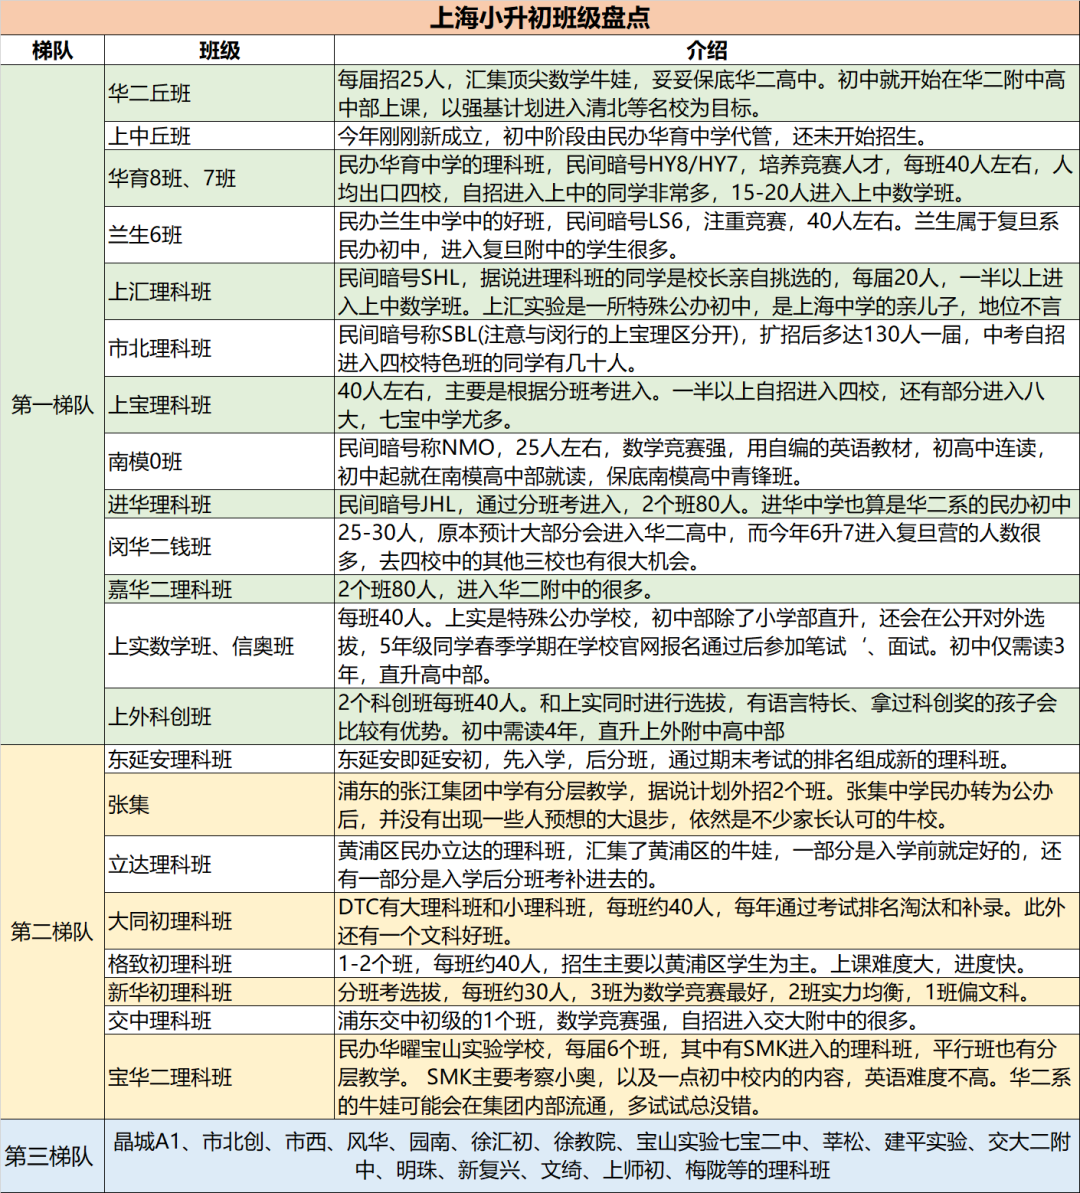1080x1193 pixels.
Task: Click the description starting 民办华曜宝山实验学校
Action: [x=706, y=1077]
